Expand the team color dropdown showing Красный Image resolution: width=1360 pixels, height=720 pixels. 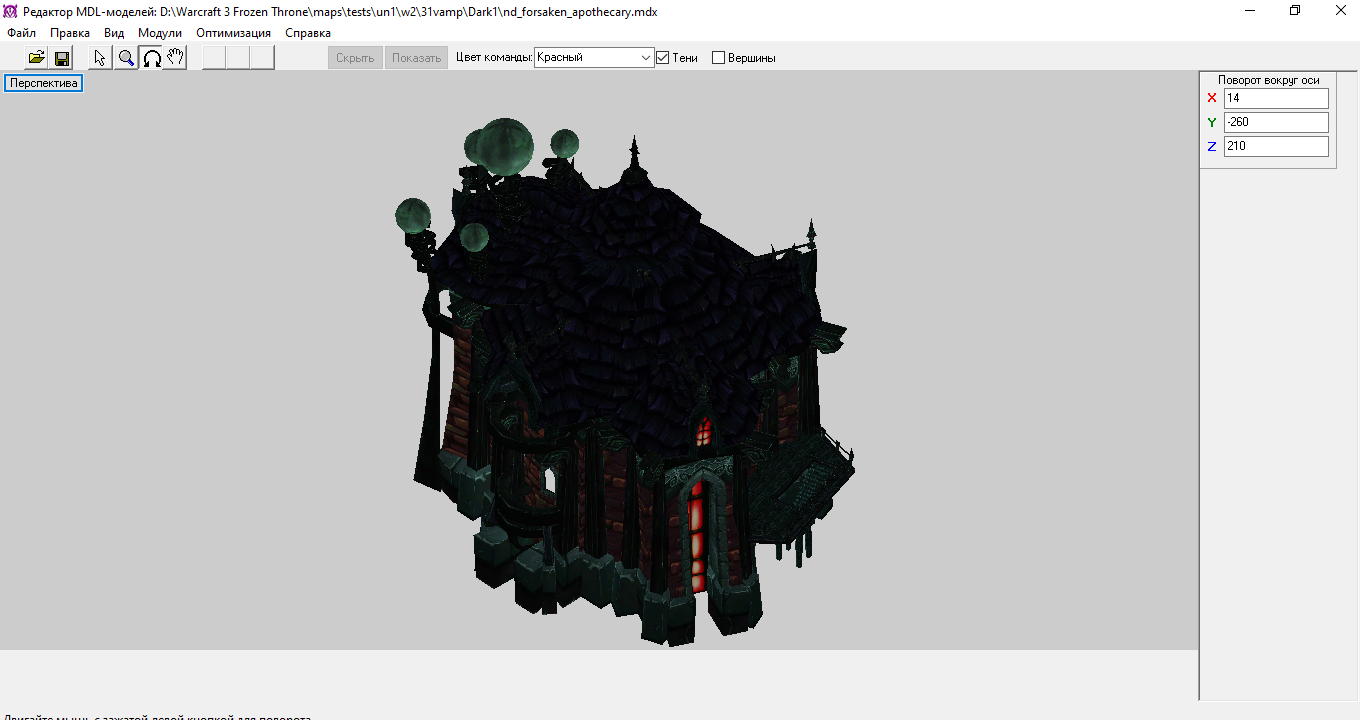(594, 58)
